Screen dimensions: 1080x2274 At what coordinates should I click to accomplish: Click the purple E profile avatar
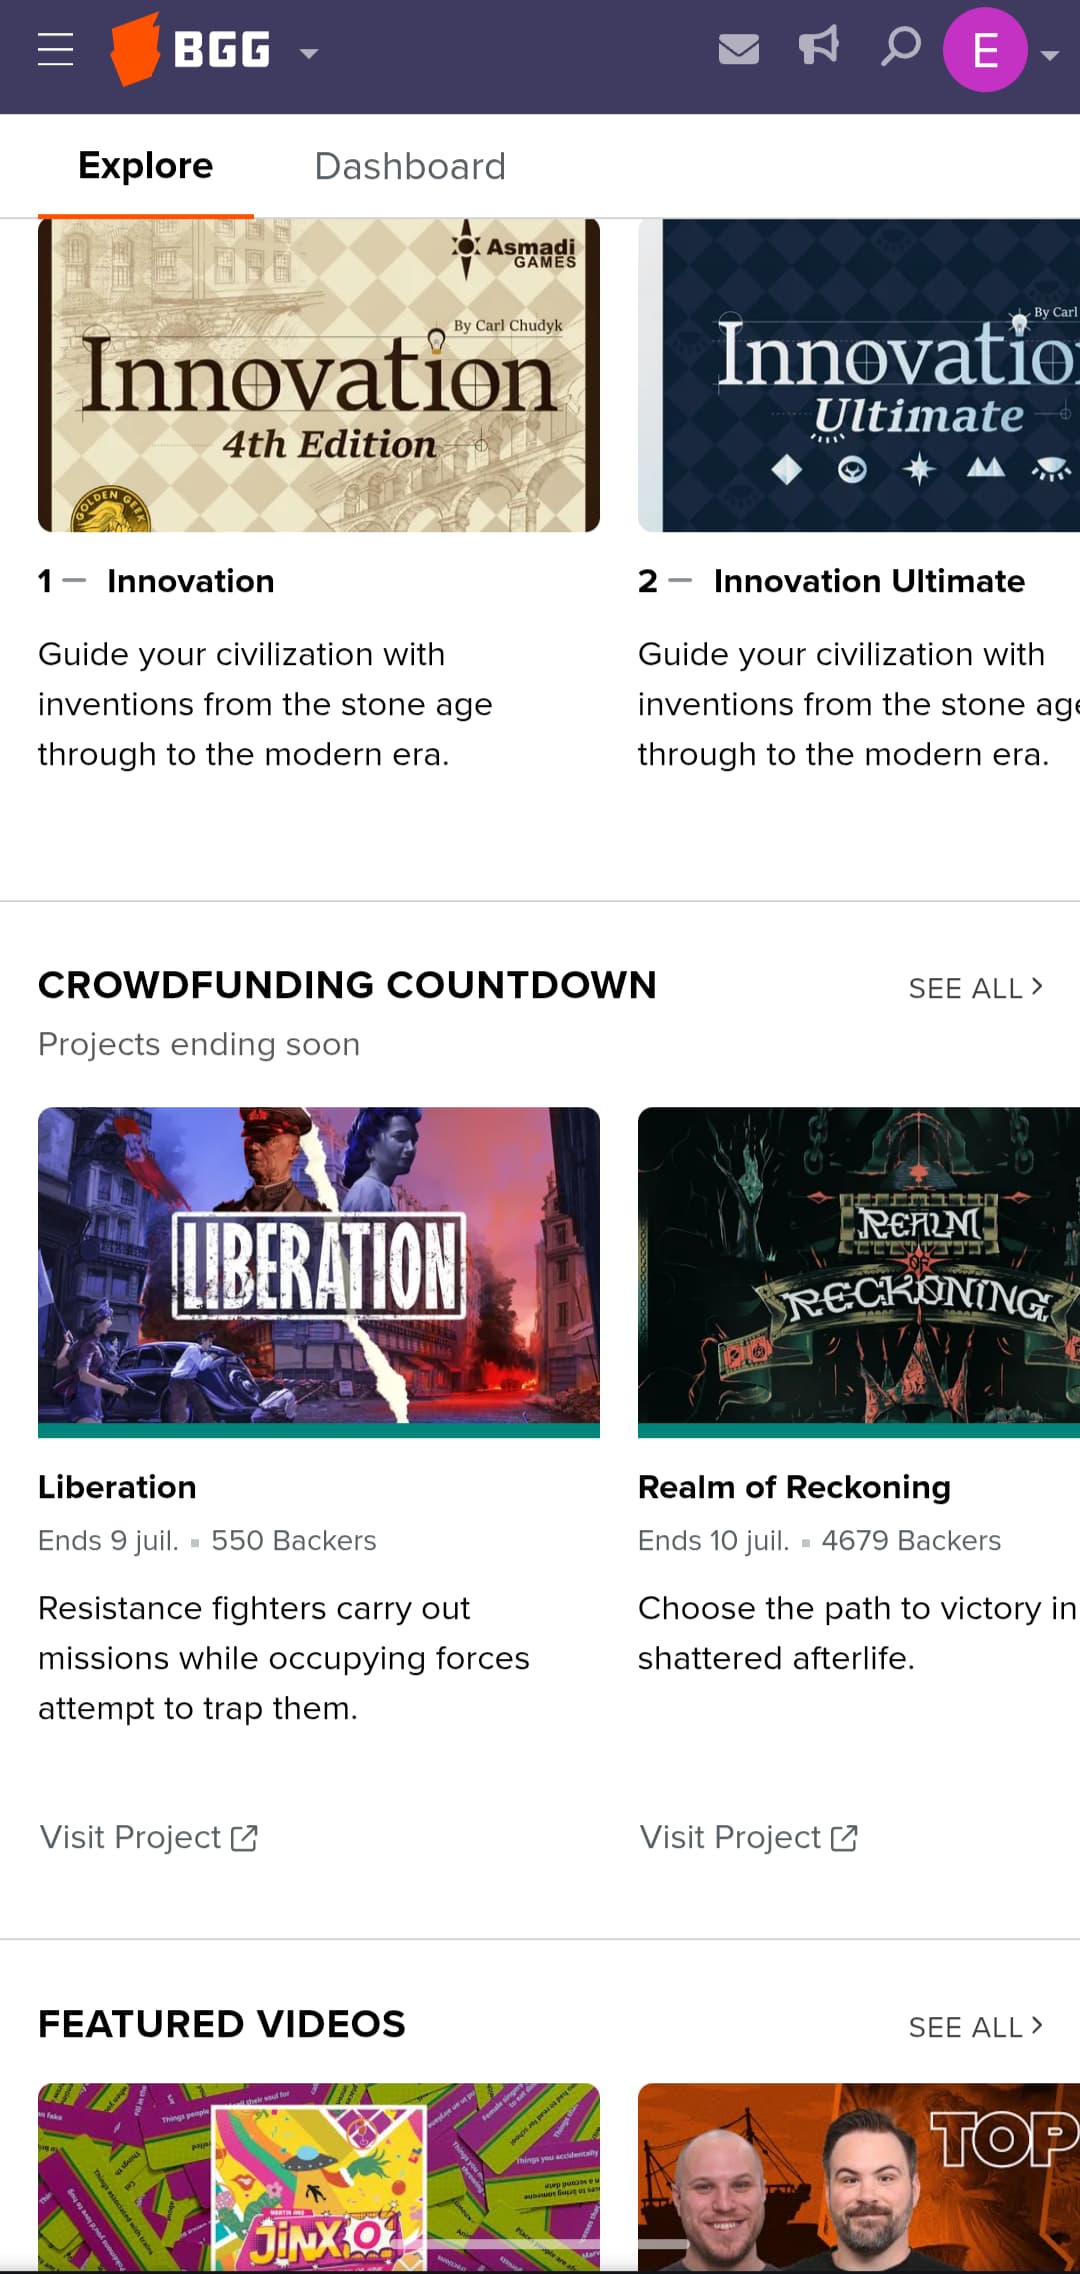[x=985, y=50]
